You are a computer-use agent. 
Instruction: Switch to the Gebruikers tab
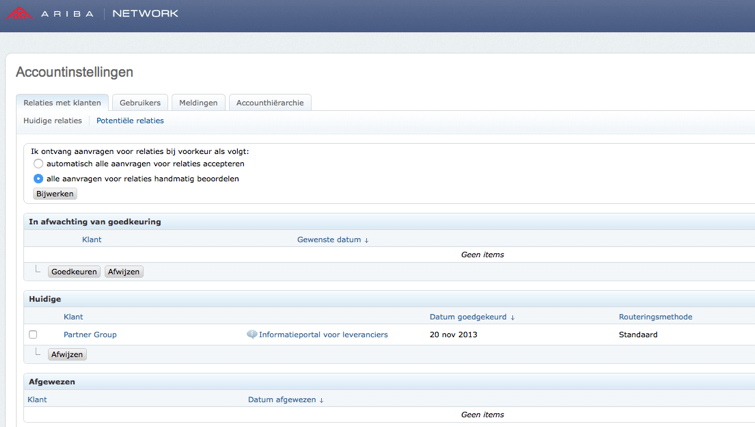tap(140, 103)
